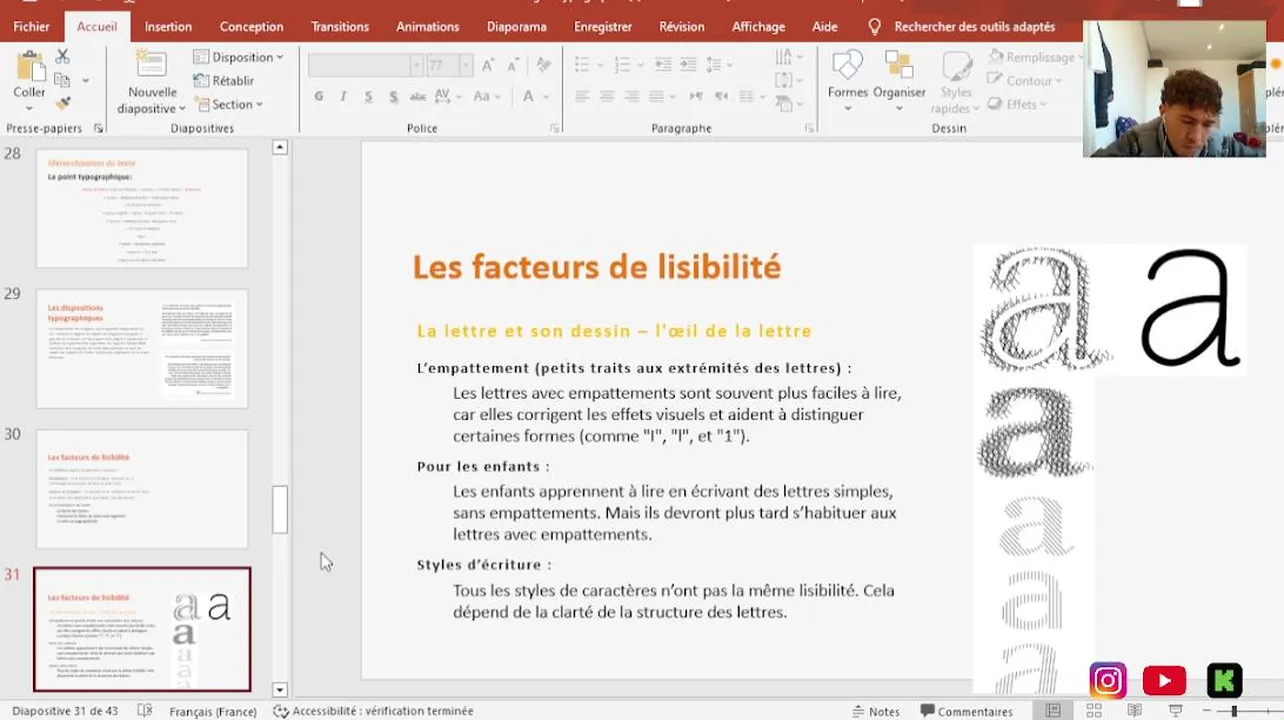The image size is (1284, 720).
Task: Click the Copy icon in Presse-papiers
Action: [x=63, y=80]
